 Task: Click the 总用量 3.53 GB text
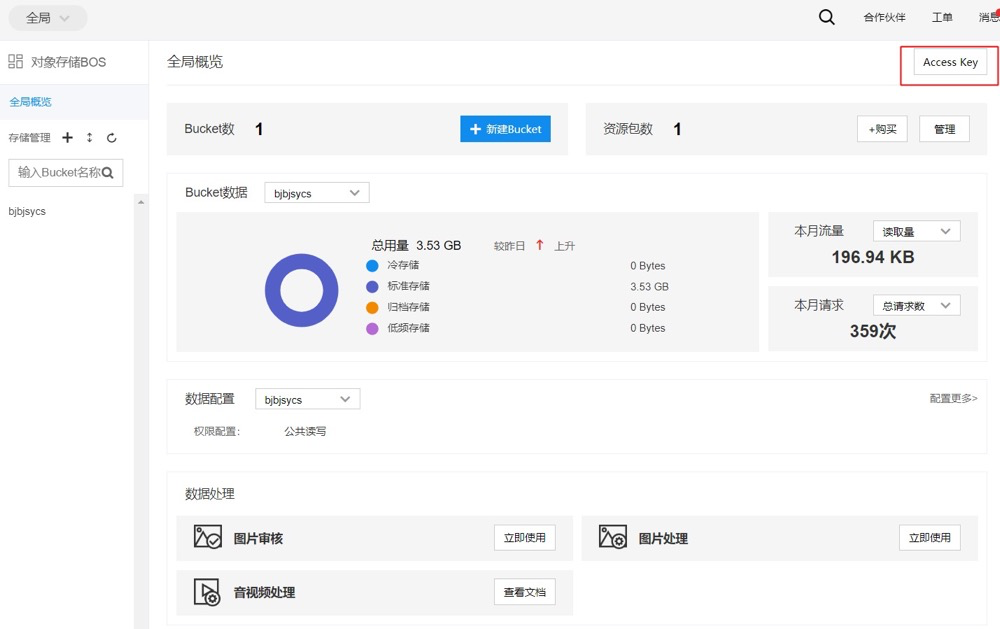click(416, 245)
